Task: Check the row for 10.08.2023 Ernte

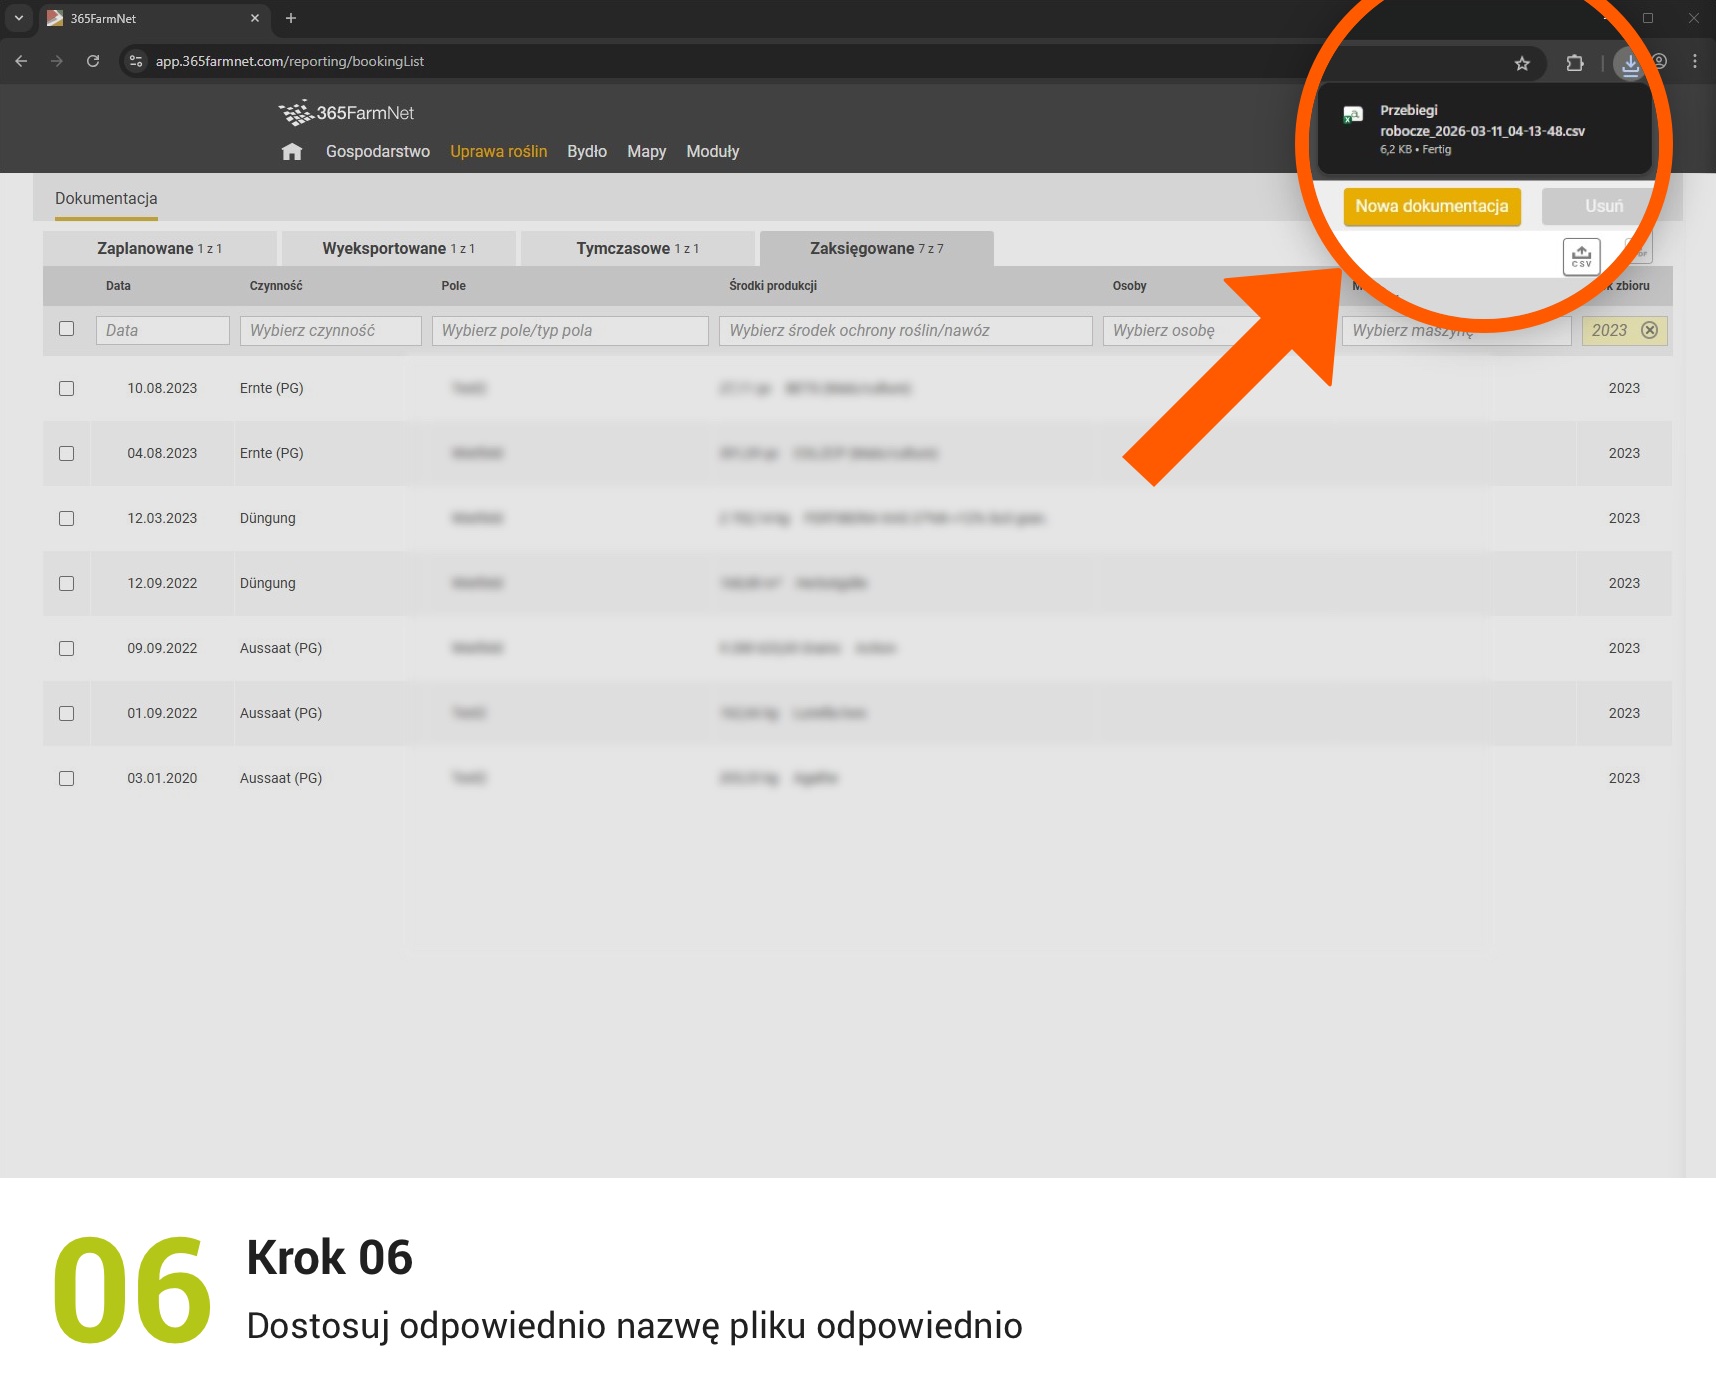Action: [x=66, y=388]
